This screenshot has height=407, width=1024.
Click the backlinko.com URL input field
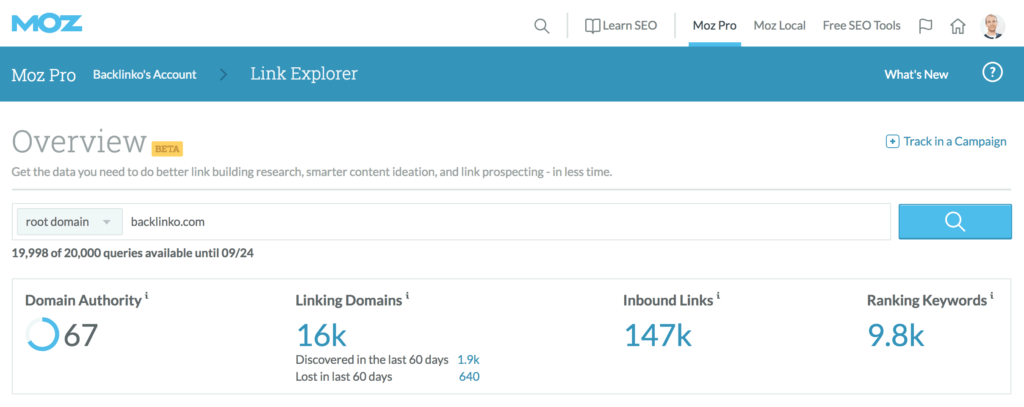[x=500, y=222]
